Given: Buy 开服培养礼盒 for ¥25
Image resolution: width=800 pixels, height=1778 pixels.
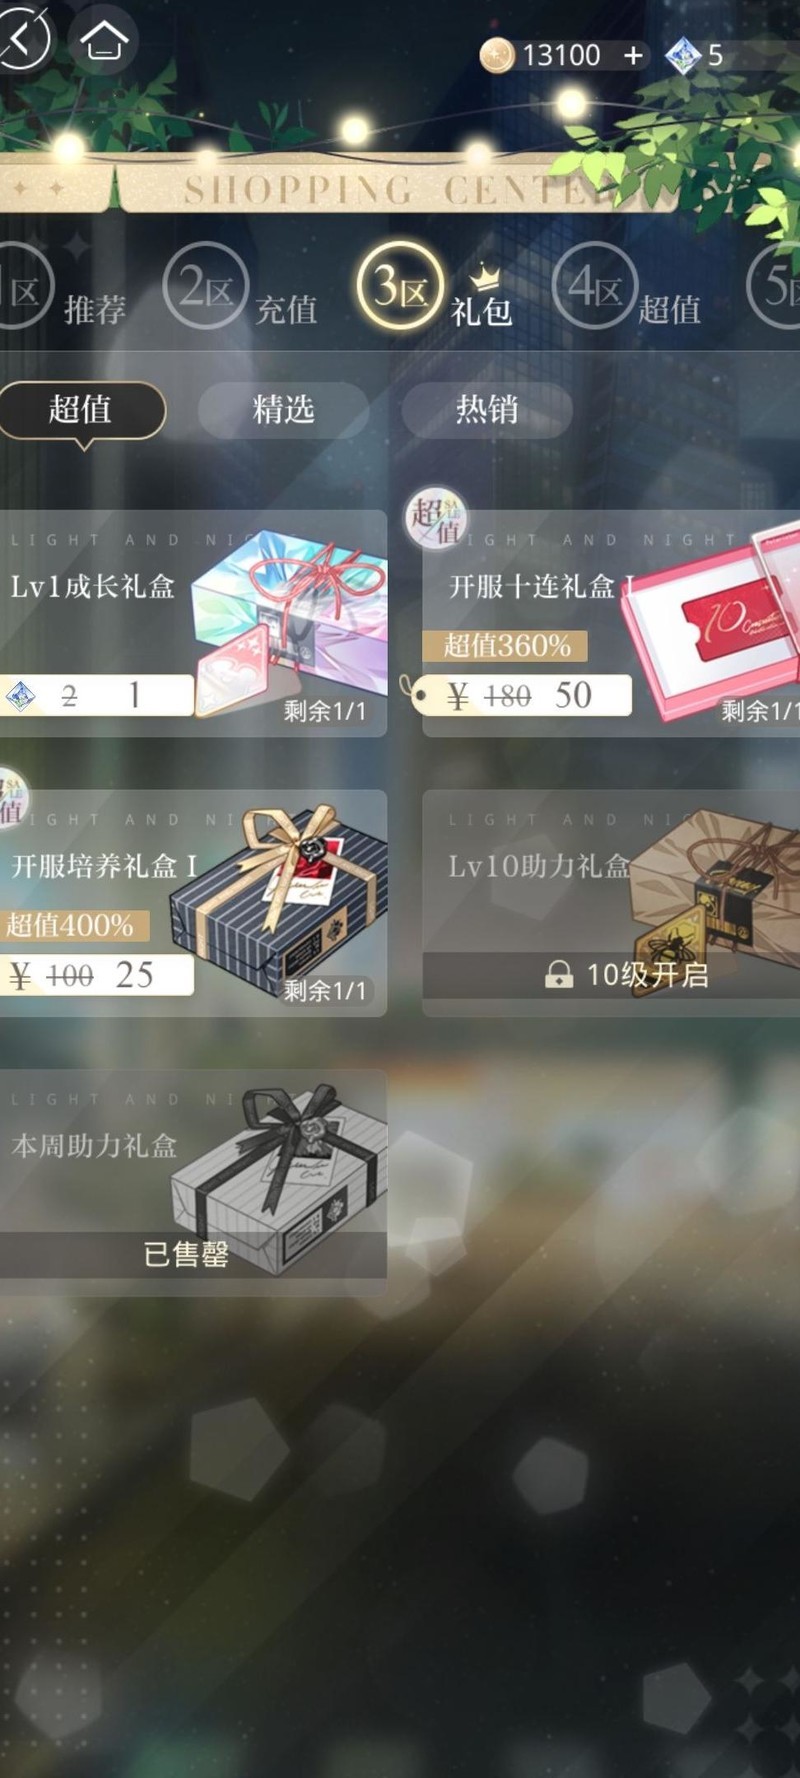Looking at the screenshot, I should point(97,975).
